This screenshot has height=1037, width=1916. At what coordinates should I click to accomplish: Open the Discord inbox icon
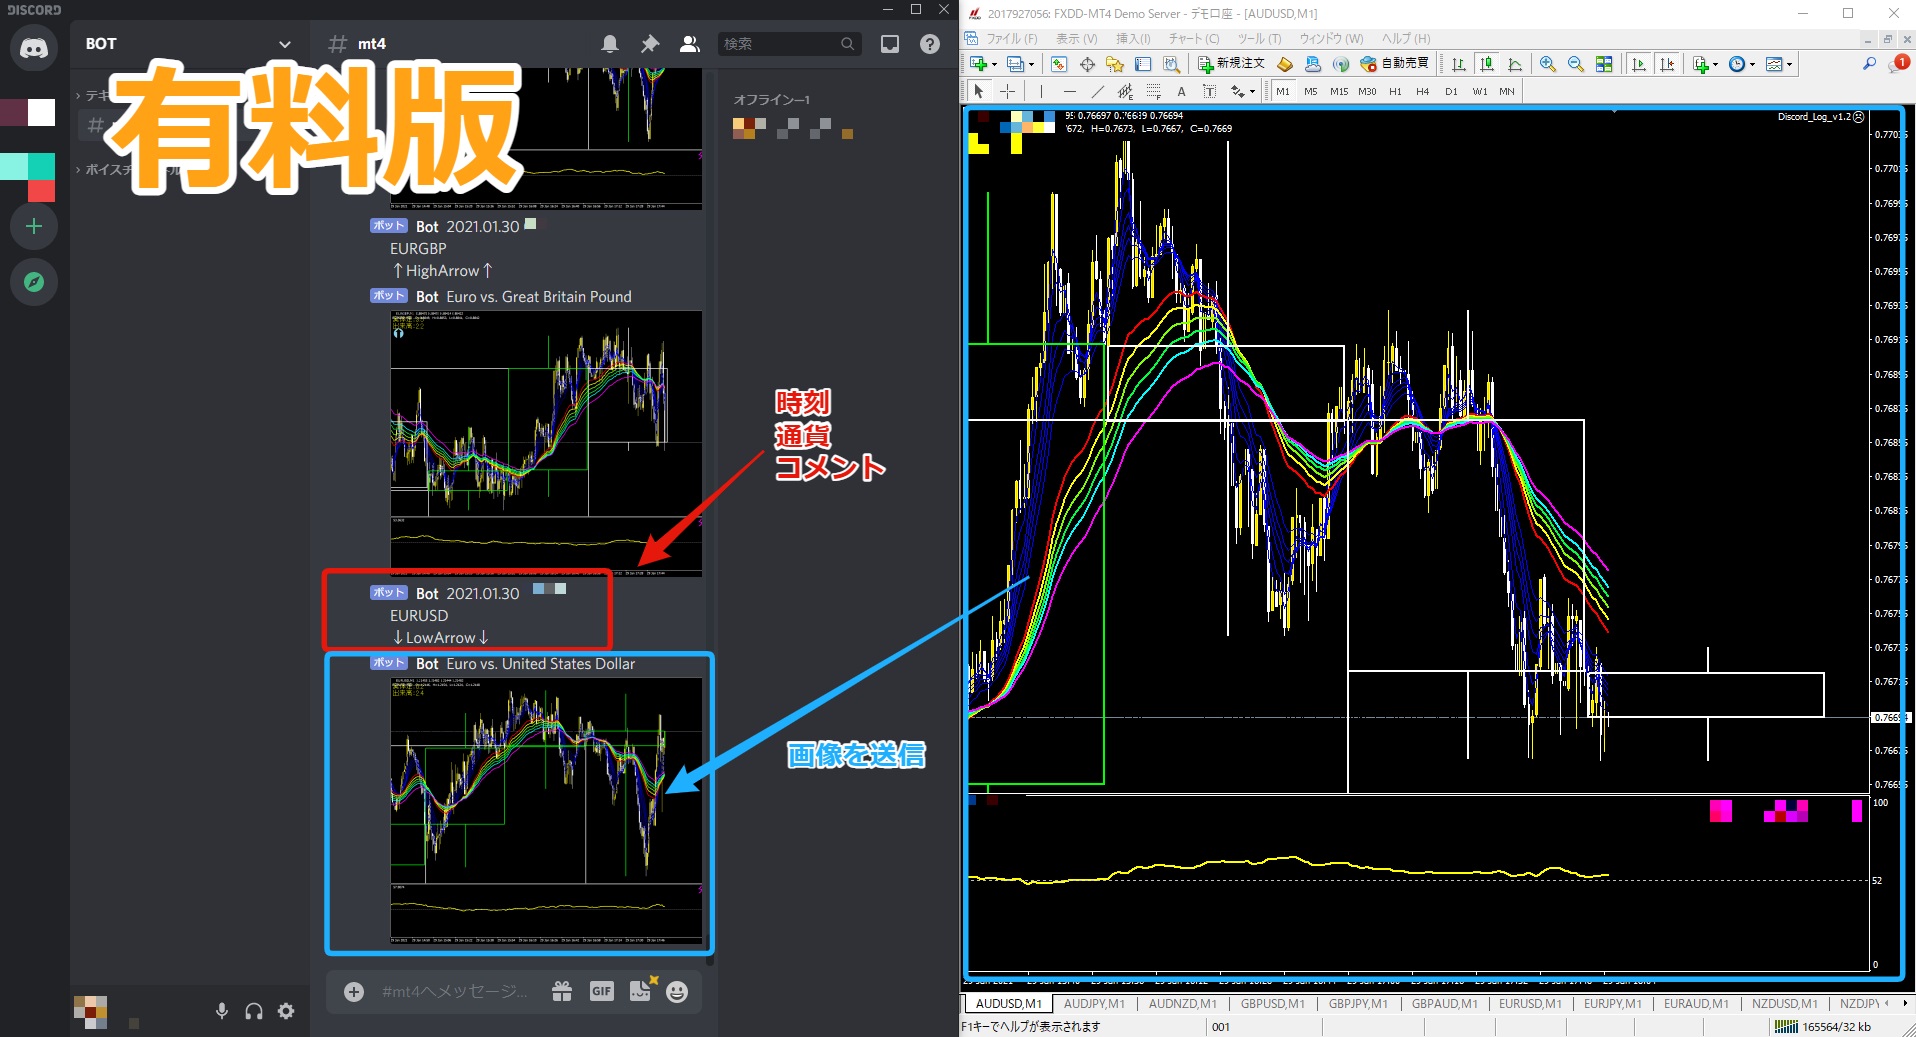(890, 44)
